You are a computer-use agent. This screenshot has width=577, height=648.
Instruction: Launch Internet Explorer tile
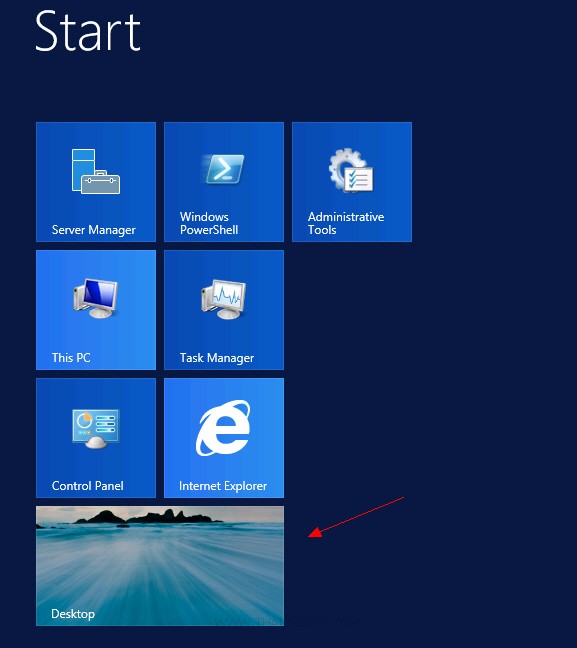pyautogui.click(x=224, y=438)
